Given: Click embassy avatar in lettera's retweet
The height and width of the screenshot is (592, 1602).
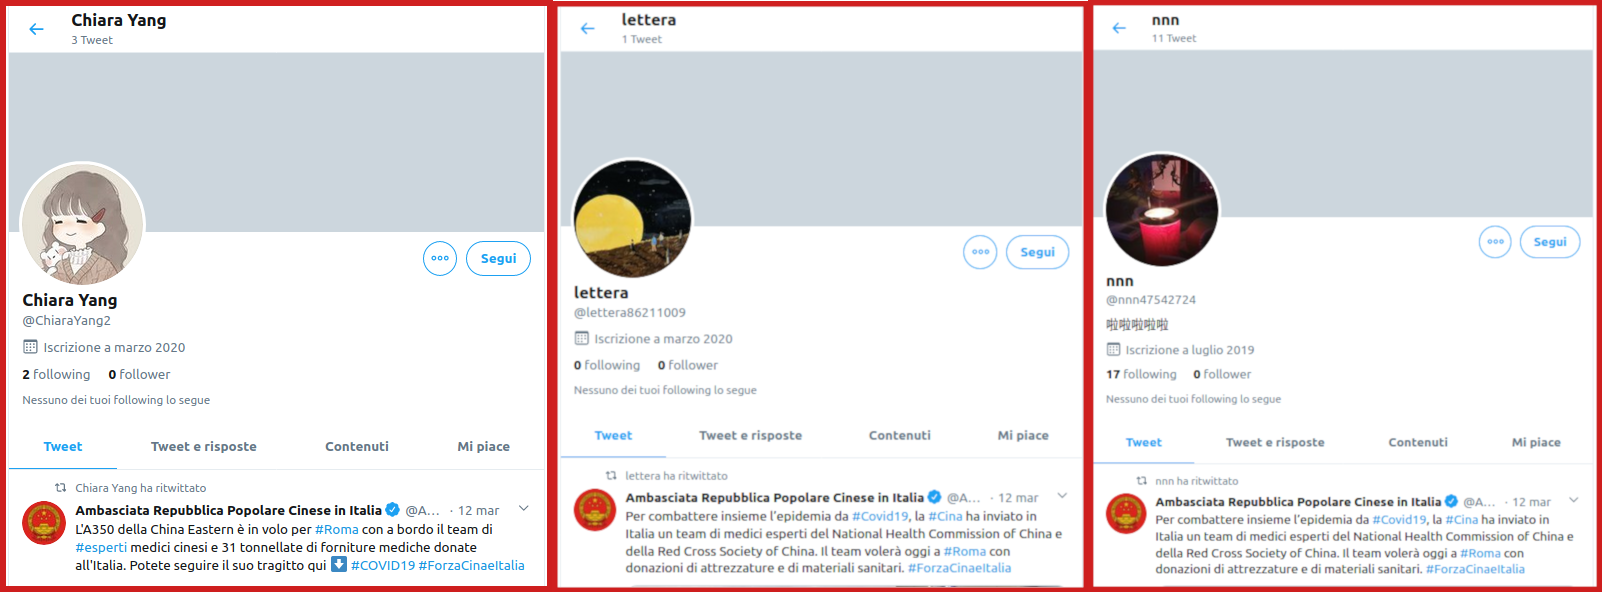Looking at the screenshot, I should coord(595,510).
